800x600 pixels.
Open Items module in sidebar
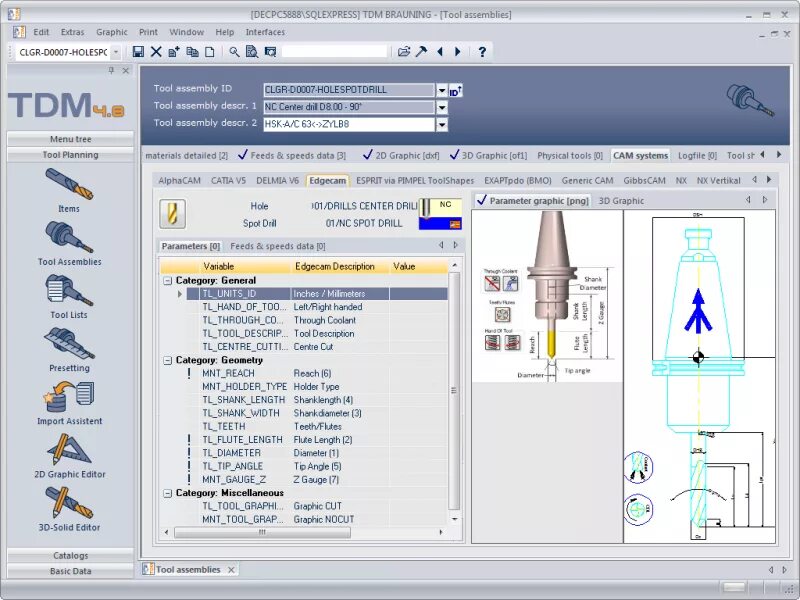pos(69,191)
